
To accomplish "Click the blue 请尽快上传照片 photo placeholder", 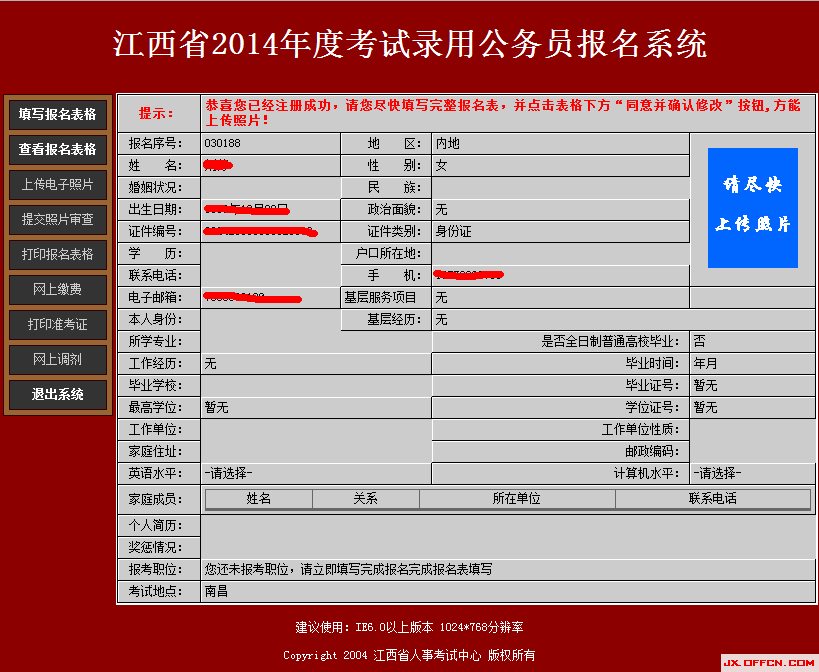I will 752,208.
